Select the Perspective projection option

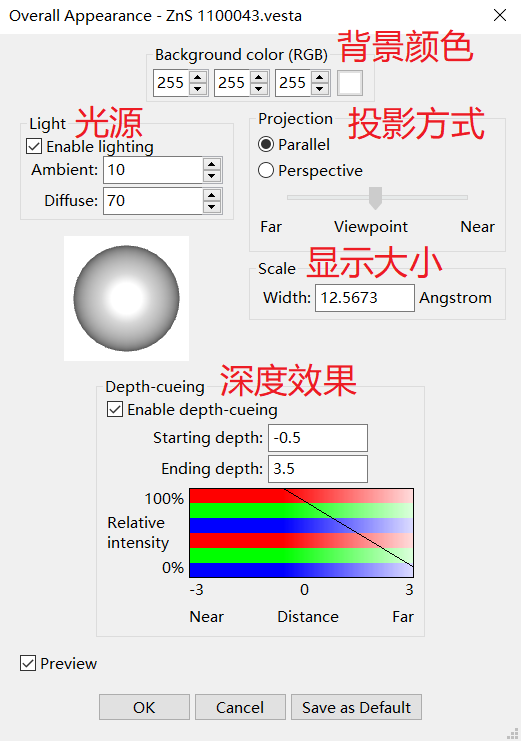pos(266,170)
